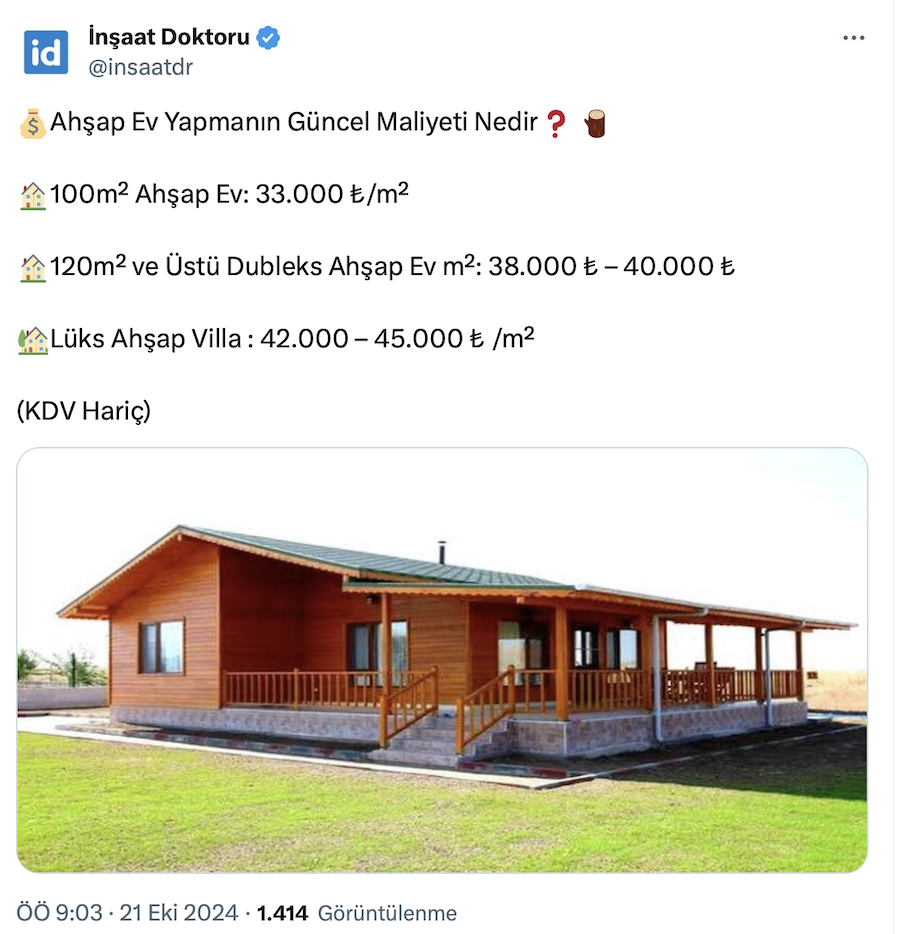Click the house emoji beside Lüks Ahşap Villa

(x=33, y=340)
